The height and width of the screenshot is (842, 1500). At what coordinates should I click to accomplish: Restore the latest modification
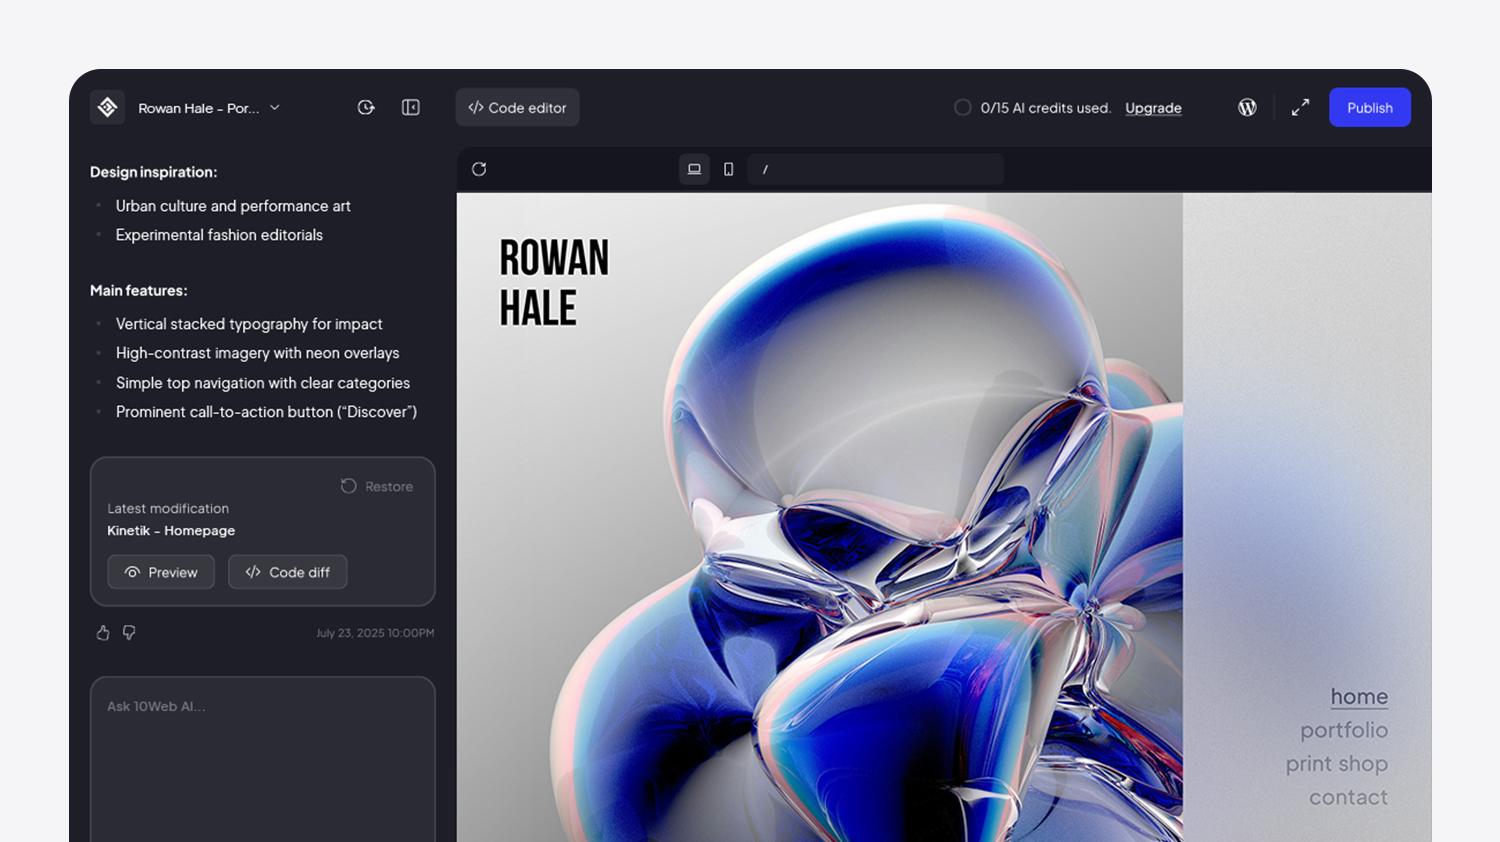point(377,486)
